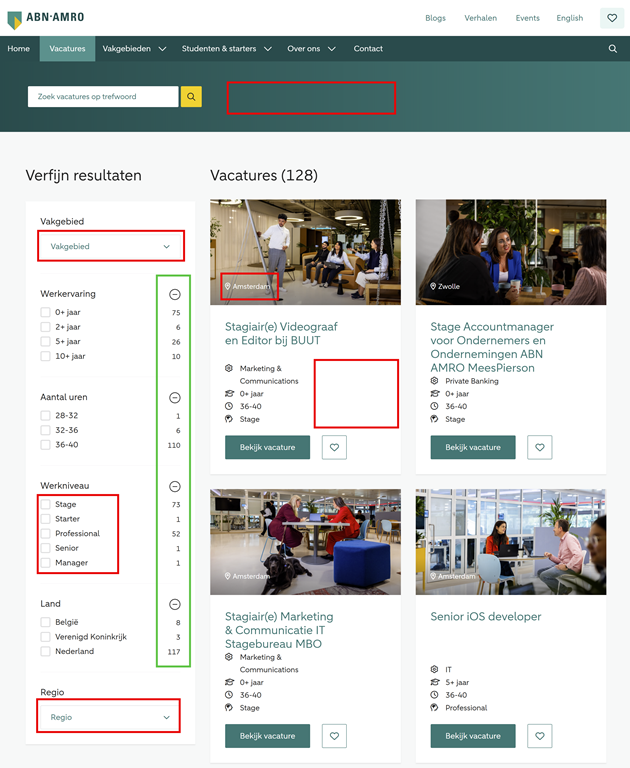The image size is (630, 768).
Task: Switch language via English link
Action: pos(569,18)
